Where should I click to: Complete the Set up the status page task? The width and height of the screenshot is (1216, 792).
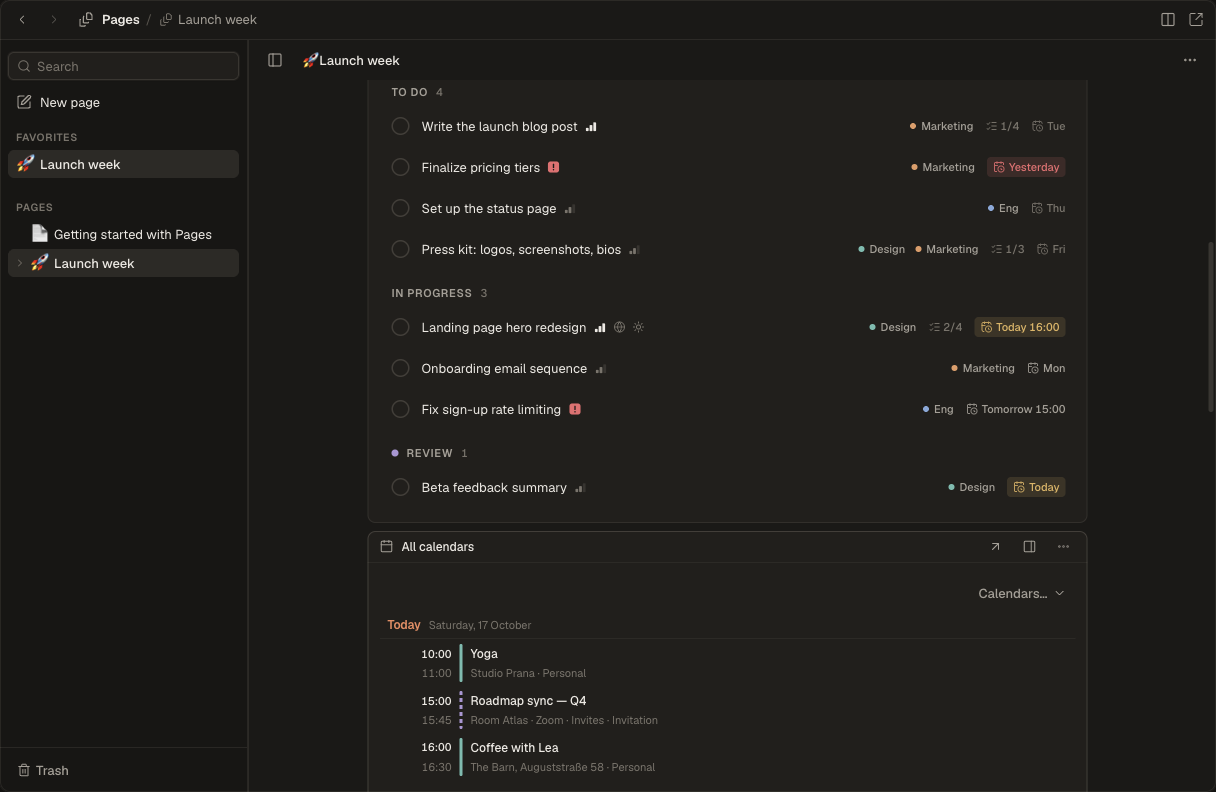(400, 208)
